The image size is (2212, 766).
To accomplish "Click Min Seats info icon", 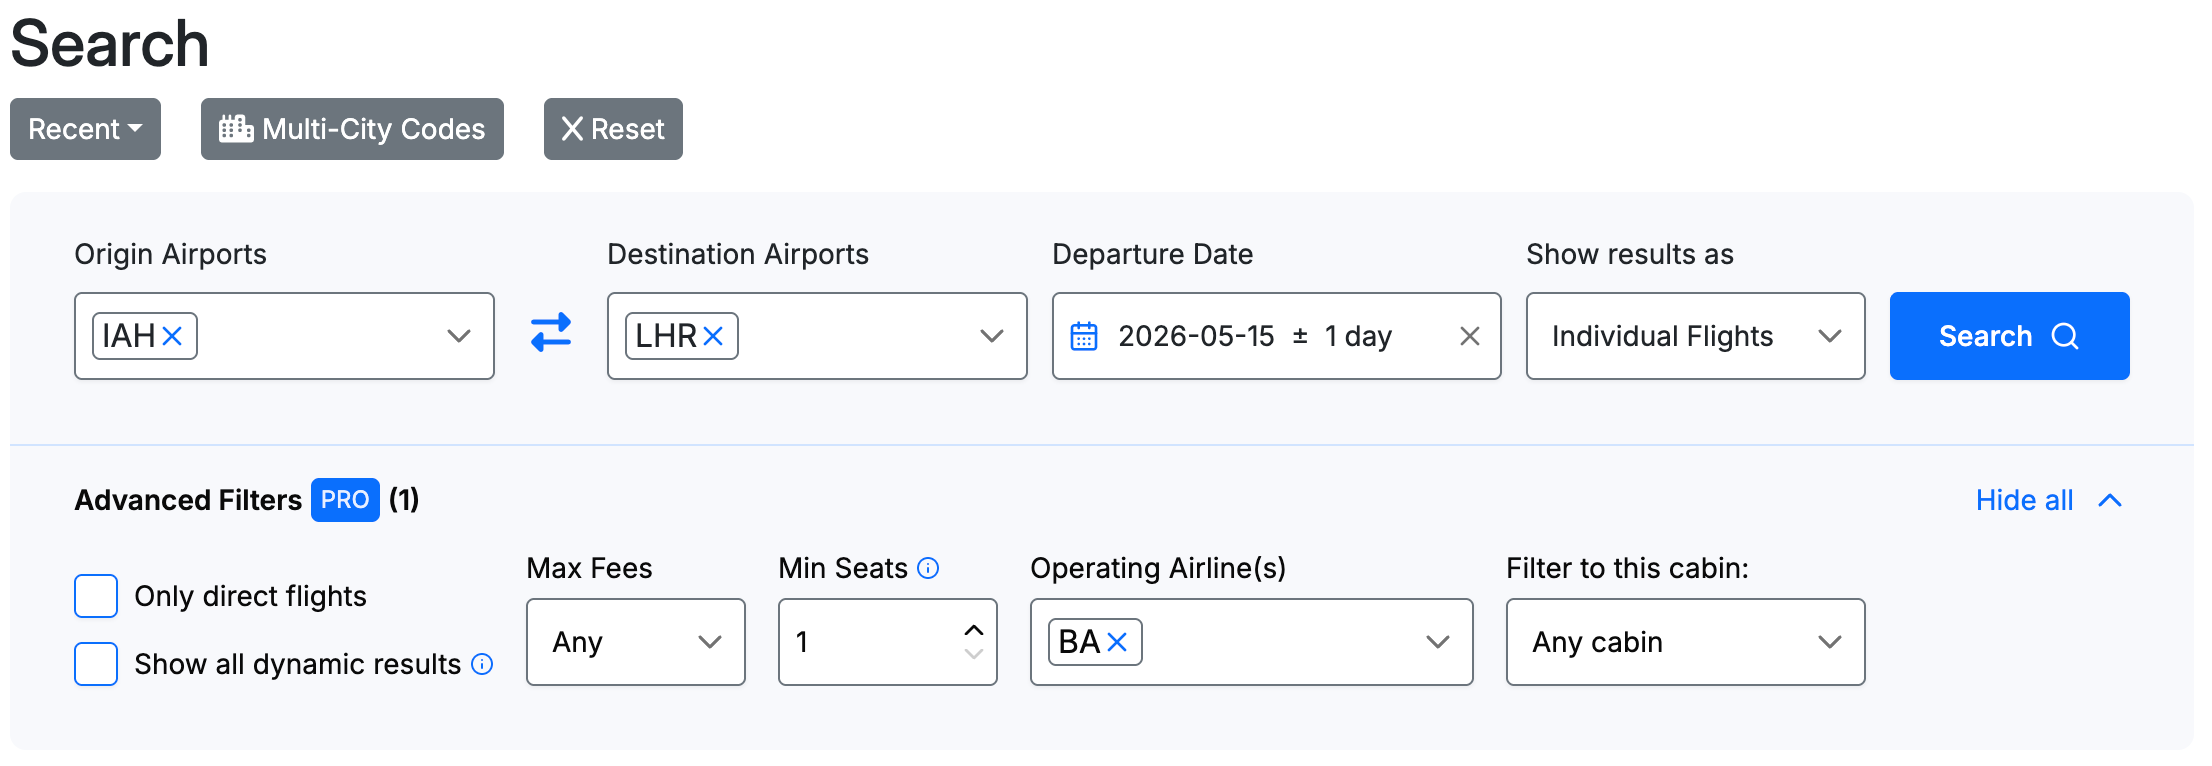I will click(928, 568).
